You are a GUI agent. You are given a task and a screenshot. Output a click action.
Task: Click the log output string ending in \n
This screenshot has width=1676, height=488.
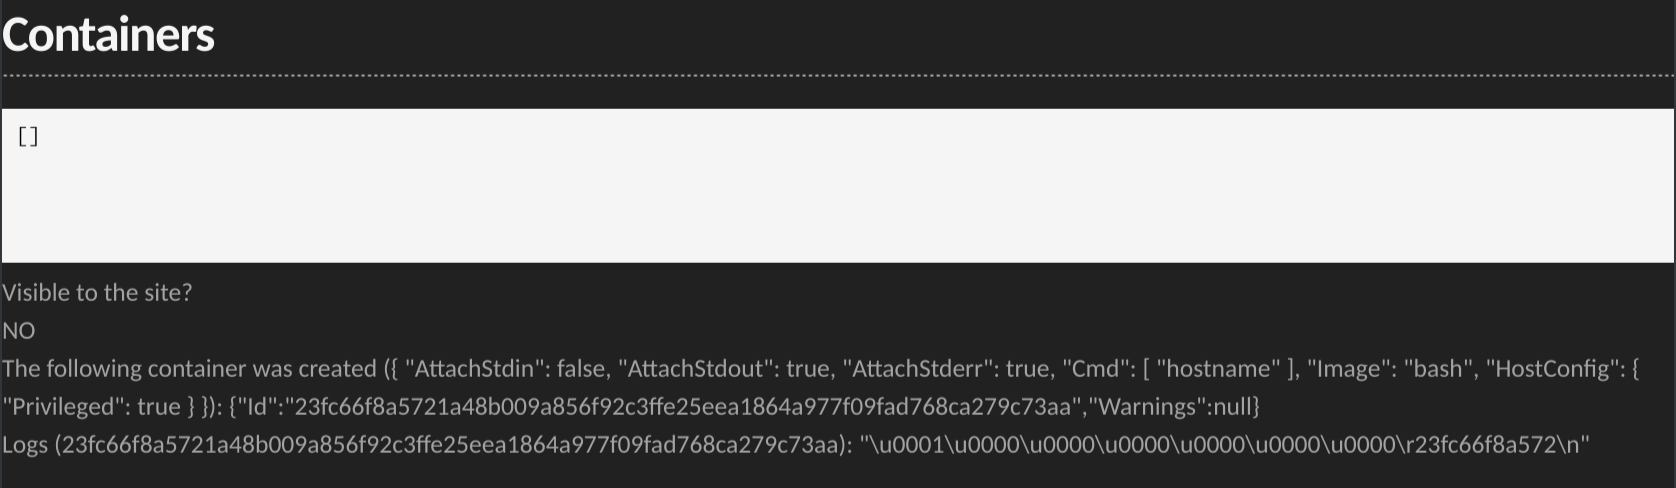(x=1224, y=445)
